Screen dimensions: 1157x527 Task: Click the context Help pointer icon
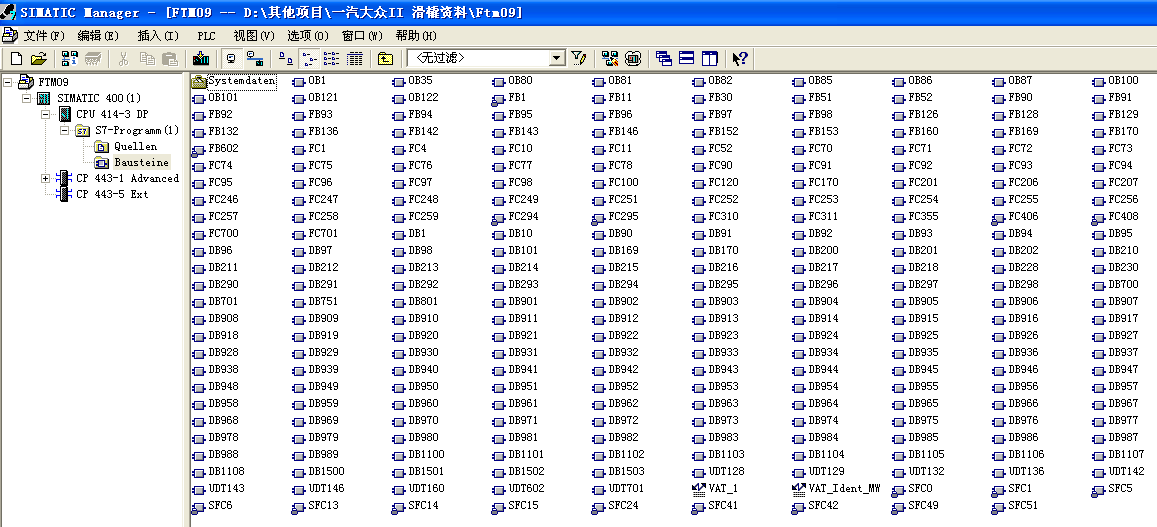click(740, 59)
